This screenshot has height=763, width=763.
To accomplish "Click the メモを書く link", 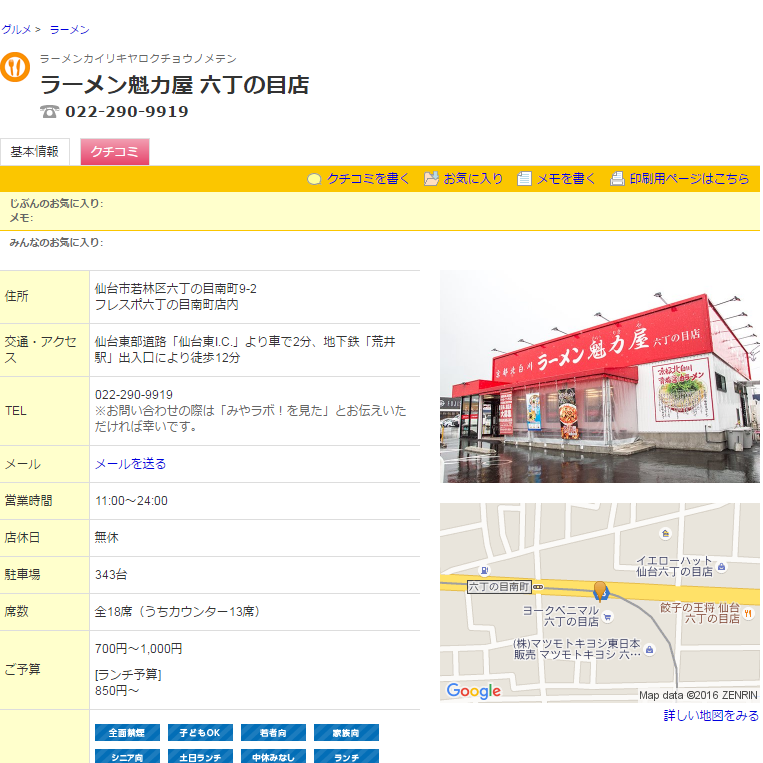I will tap(566, 179).
